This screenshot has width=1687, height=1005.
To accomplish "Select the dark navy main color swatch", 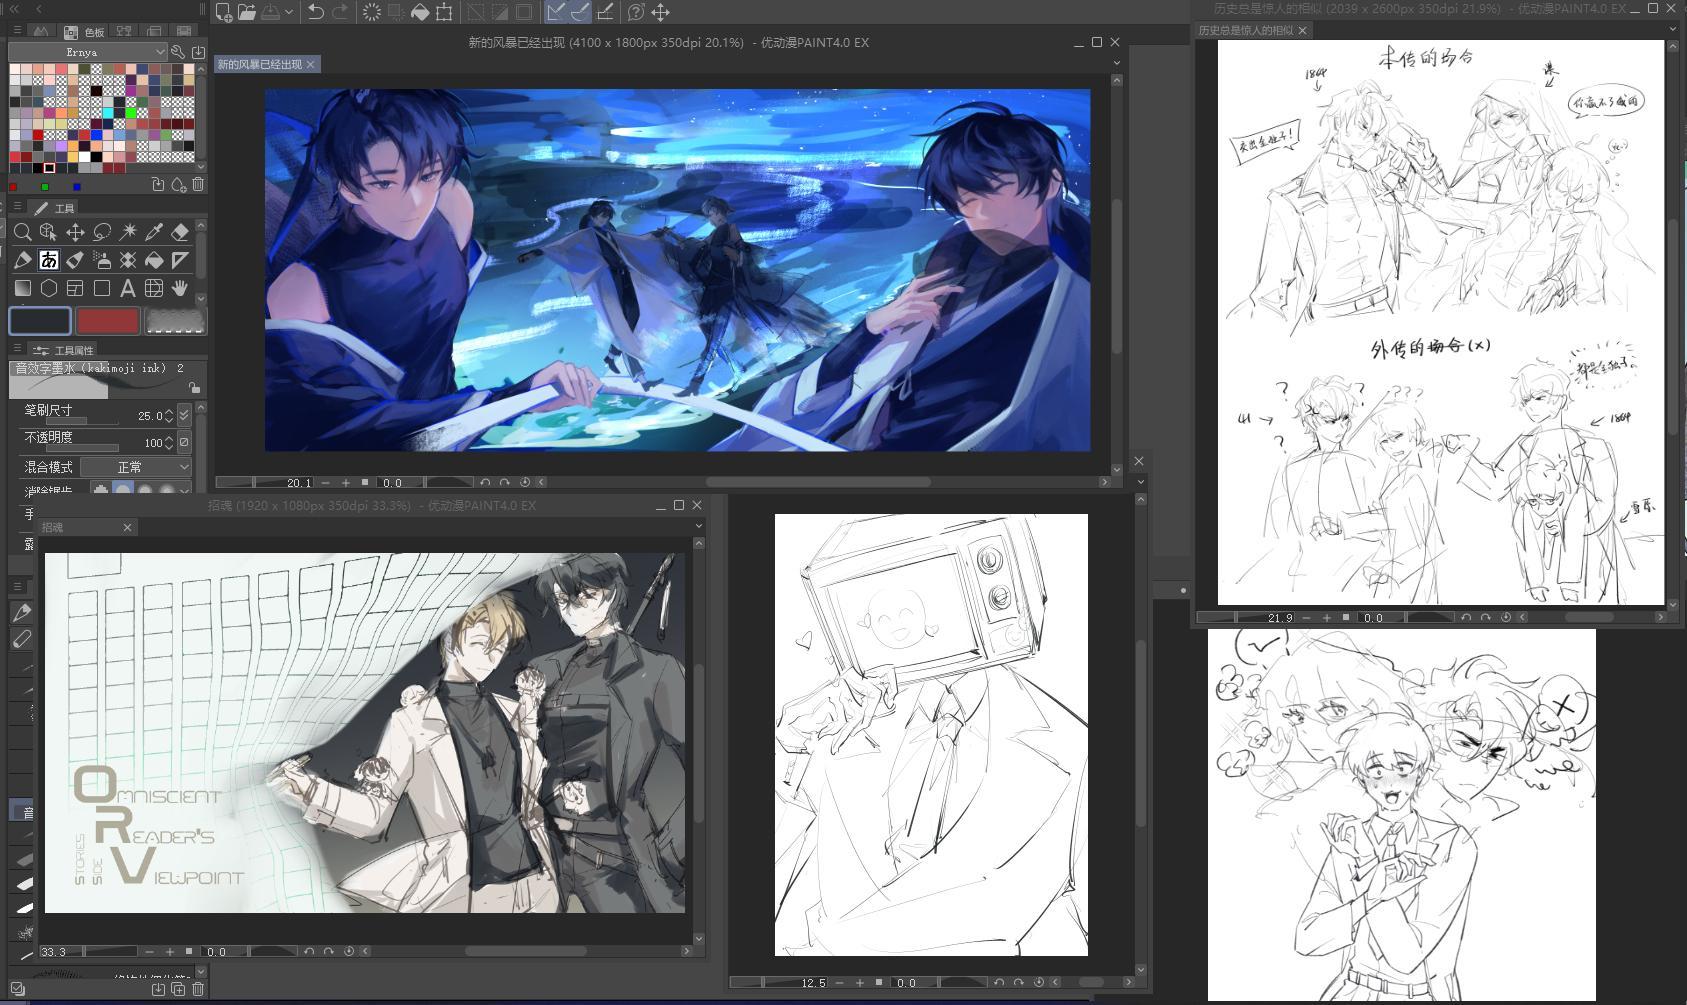I will pos(40,321).
